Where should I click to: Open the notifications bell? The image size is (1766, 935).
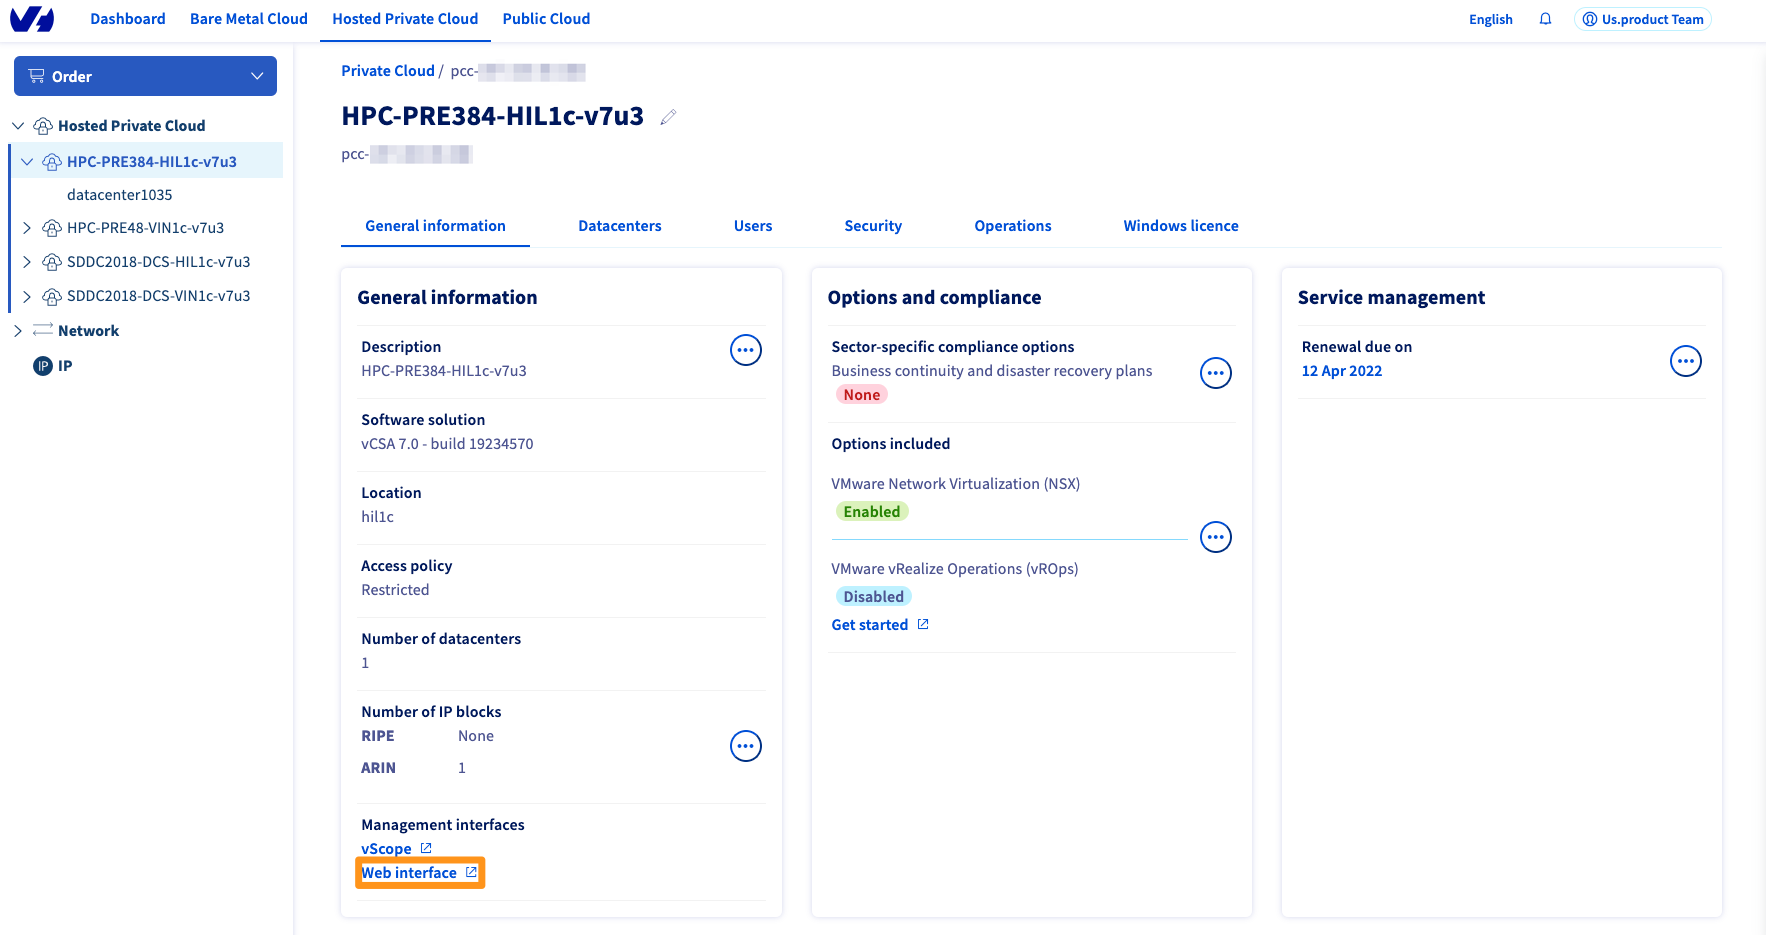pyautogui.click(x=1545, y=19)
